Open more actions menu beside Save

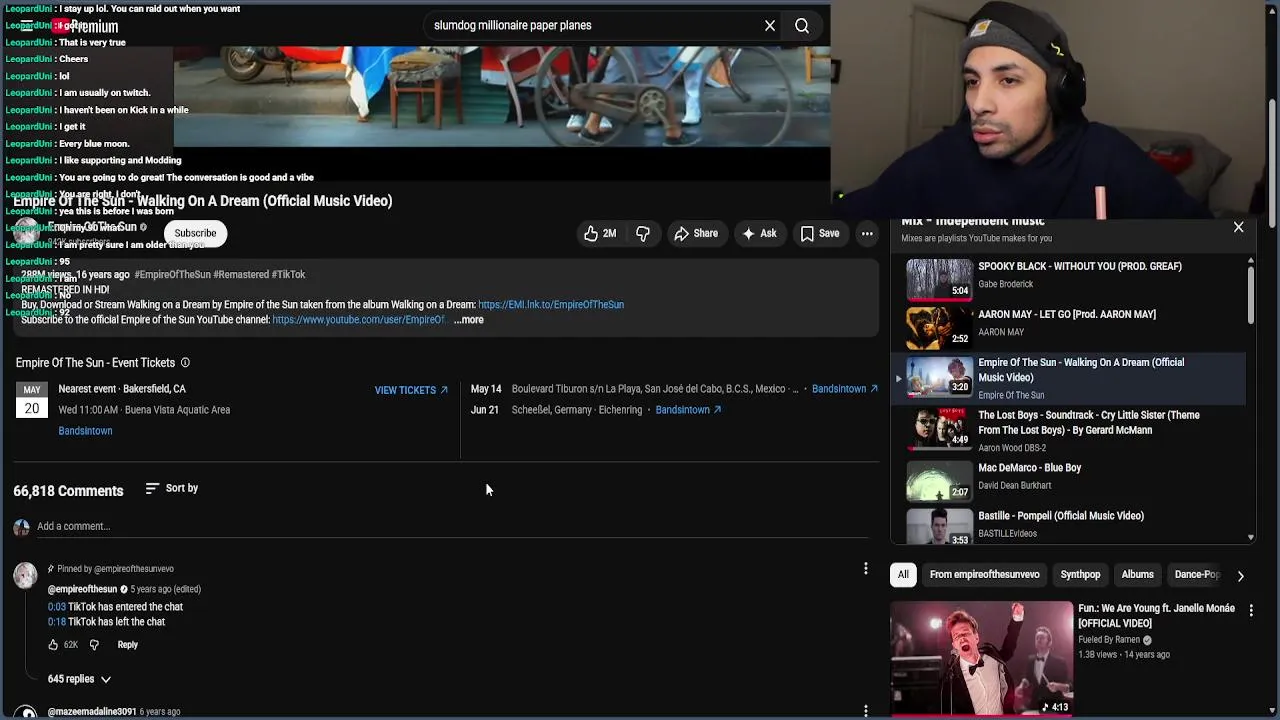(x=867, y=233)
